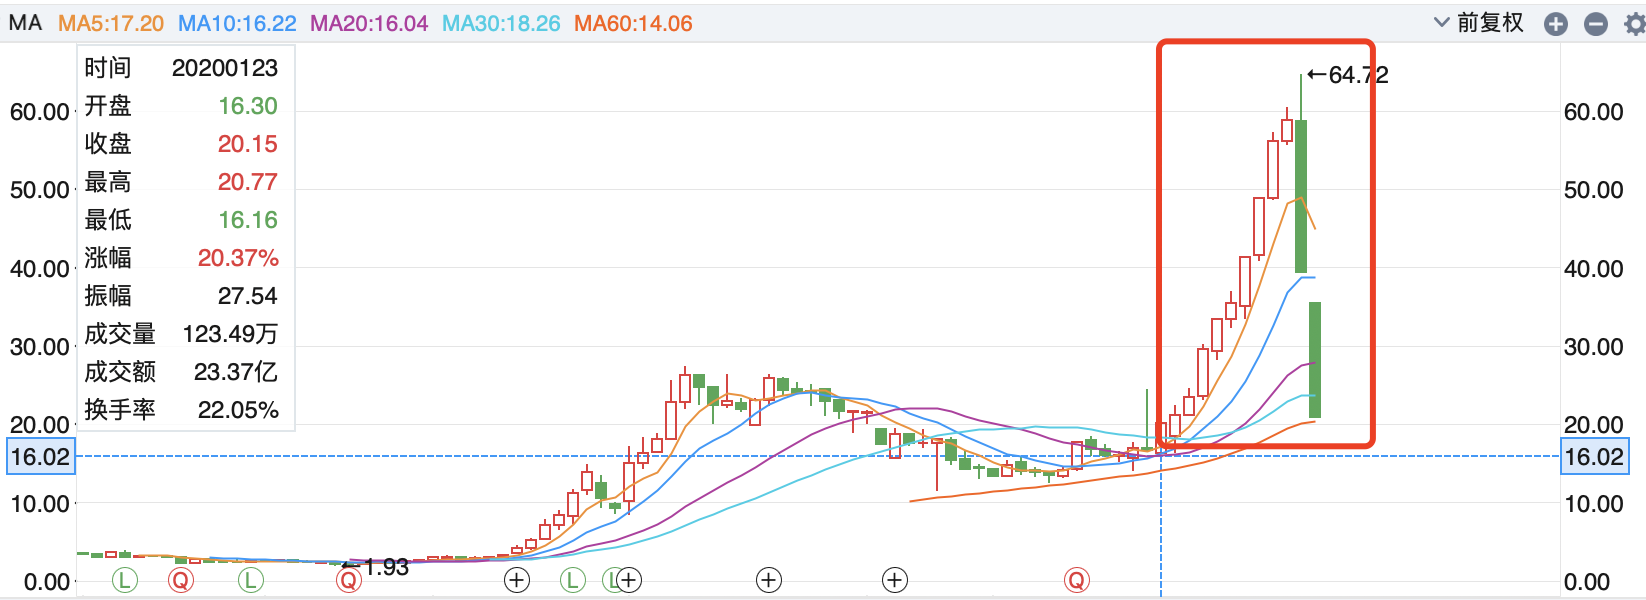This screenshot has height=600, width=1646.
Task: Select the MA20:16.04 indicator label
Action: click(369, 23)
